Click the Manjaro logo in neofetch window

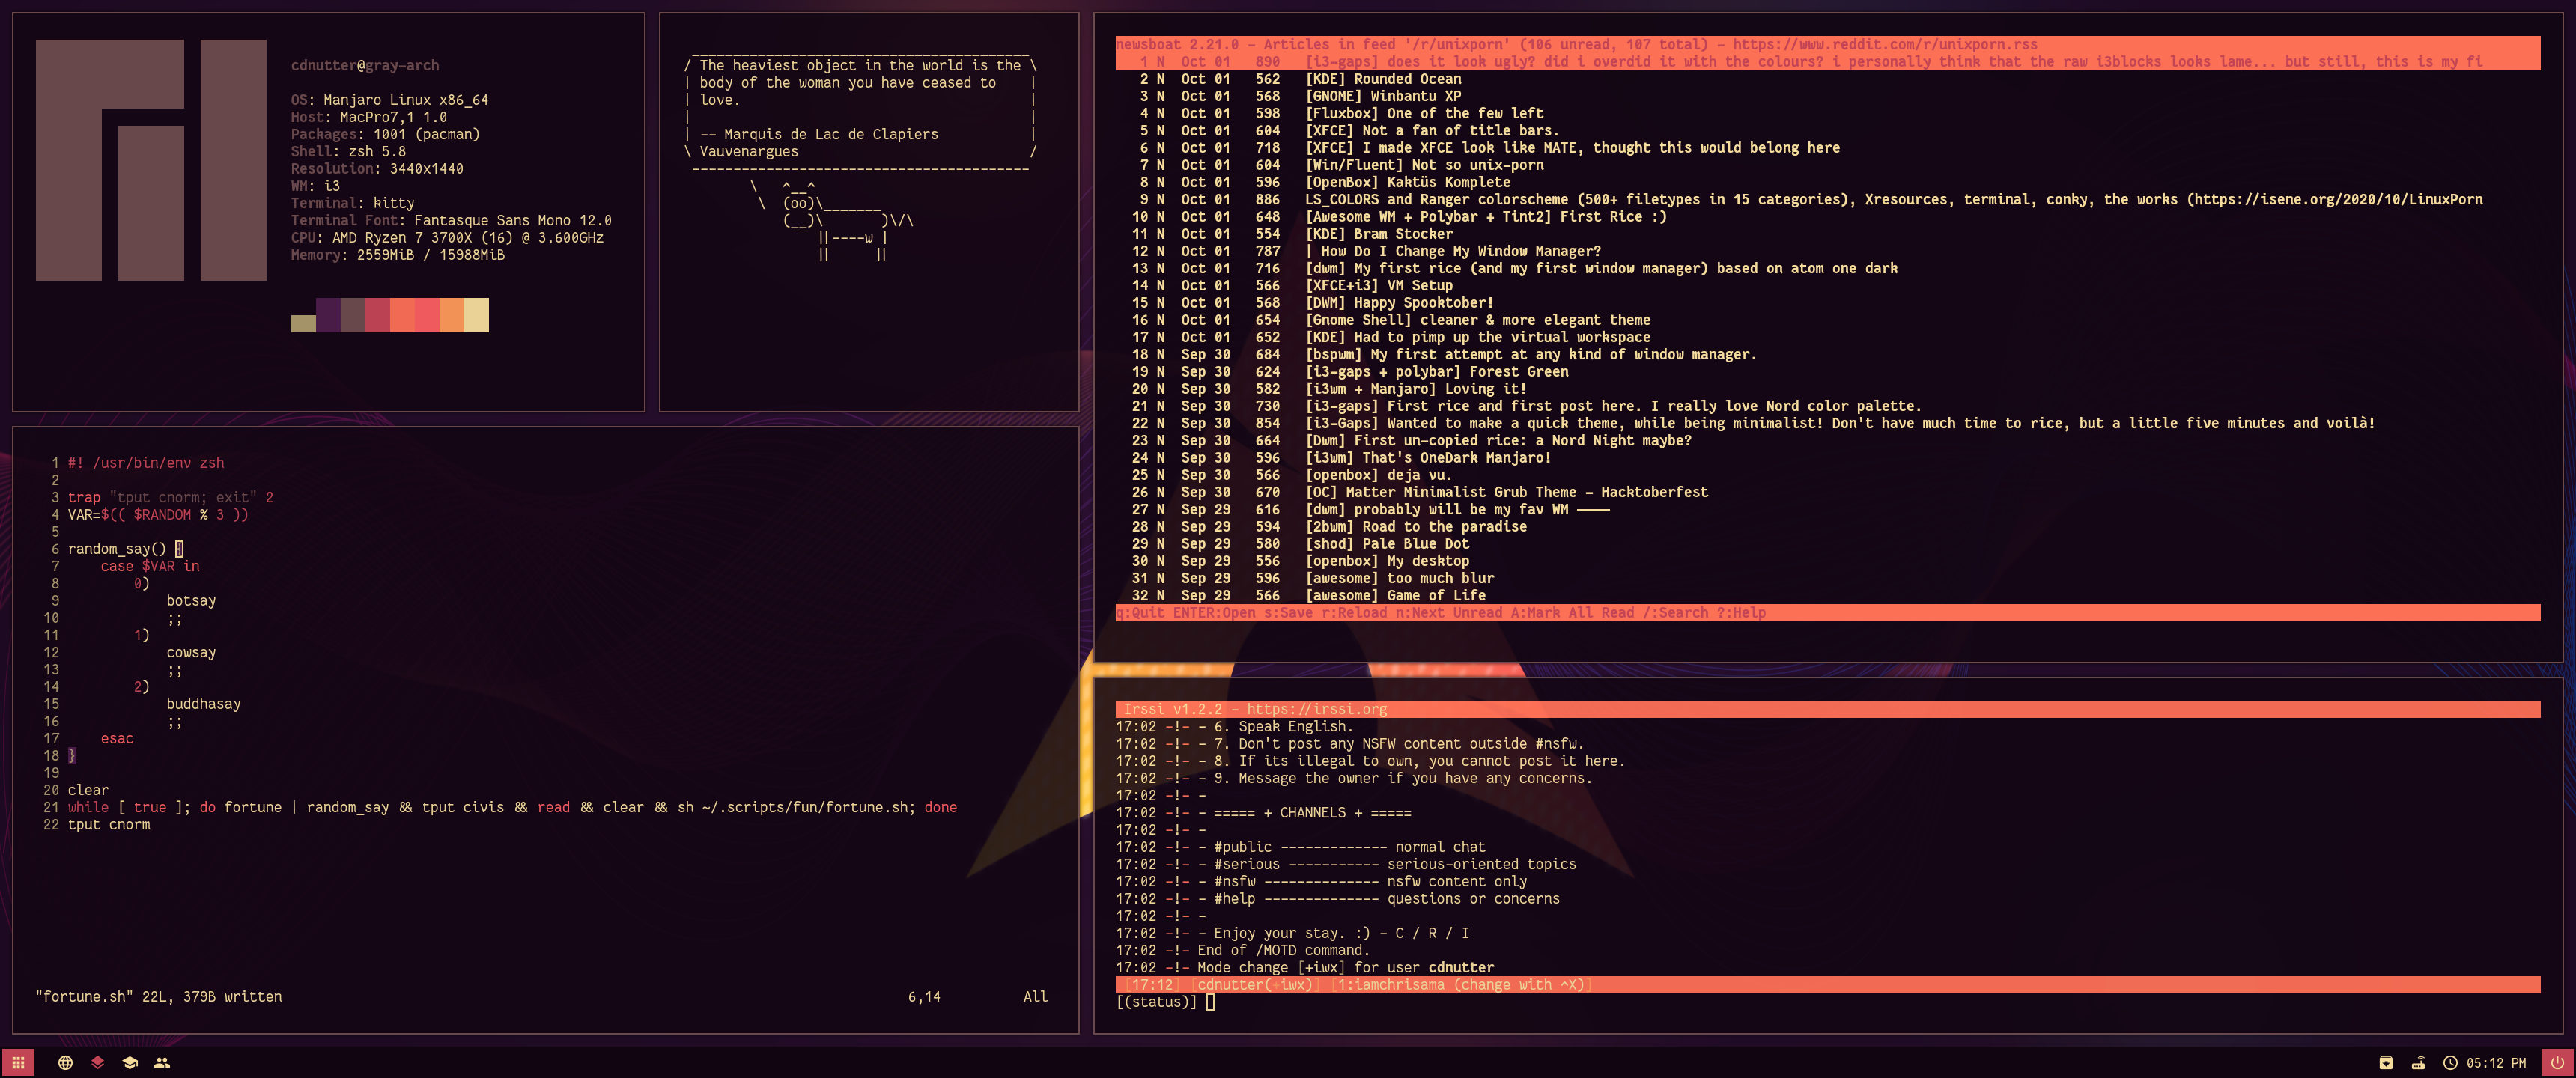click(x=151, y=160)
